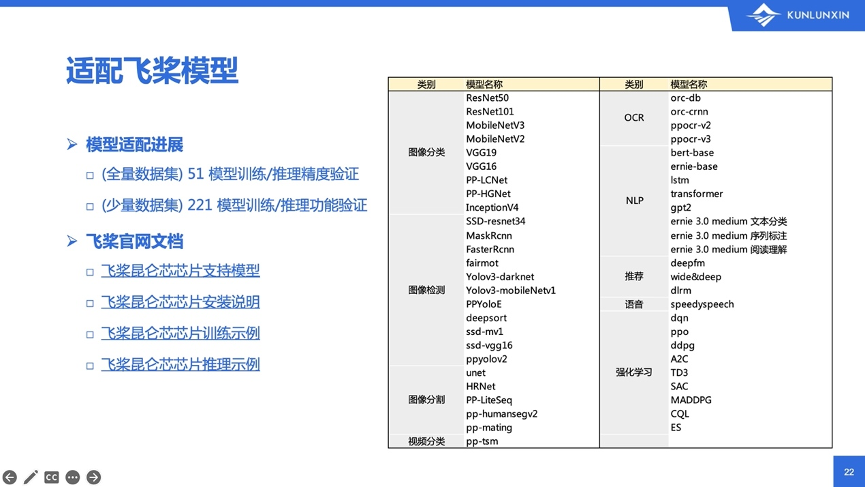The image size is (866, 487).
Task: Click gpt2 table cell
Action: coord(680,208)
